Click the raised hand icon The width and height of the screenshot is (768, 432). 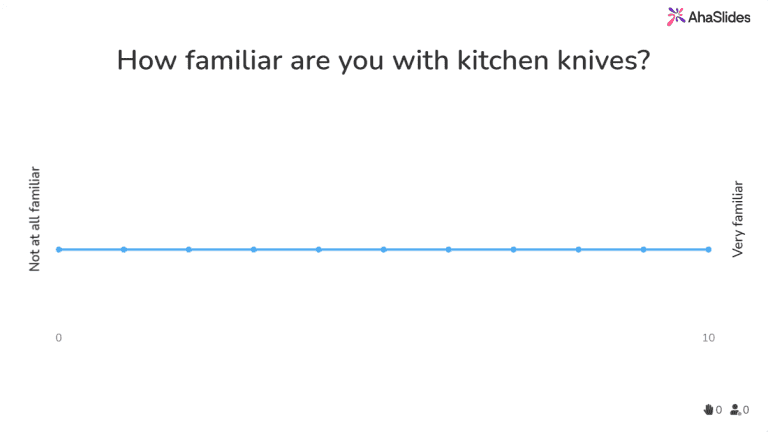709,409
